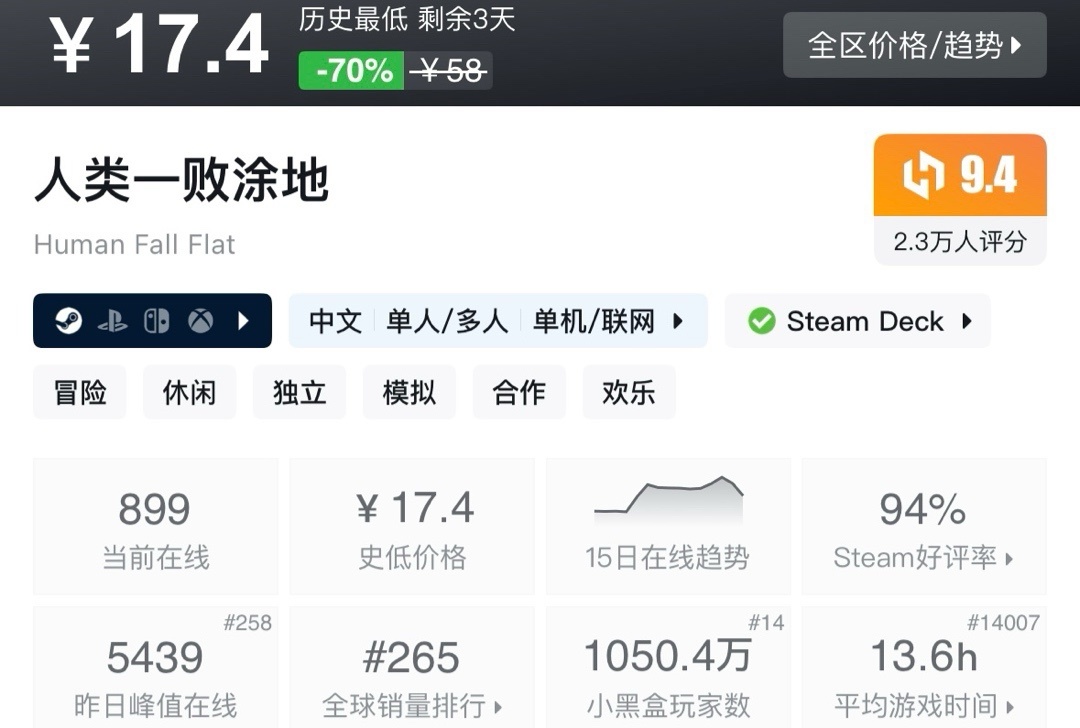
Task: Select the 欢乐 genre tag
Action: (x=629, y=392)
